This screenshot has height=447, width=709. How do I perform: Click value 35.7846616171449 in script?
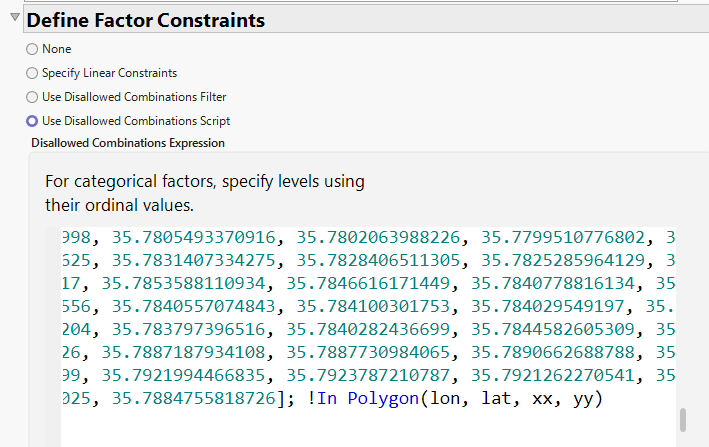click(368, 283)
